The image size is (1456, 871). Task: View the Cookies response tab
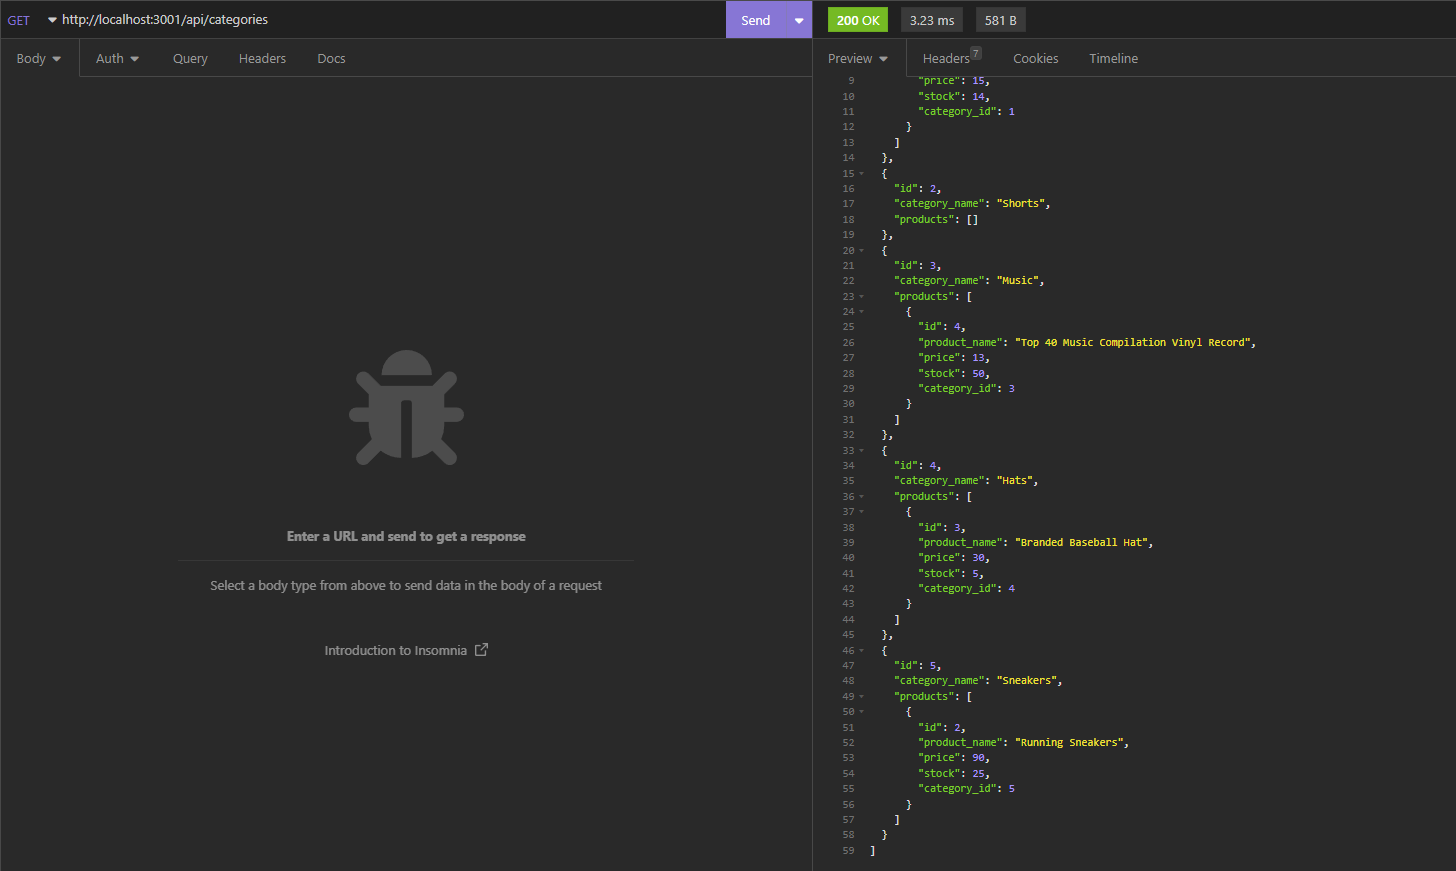pyautogui.click(x=1035, y=58)
